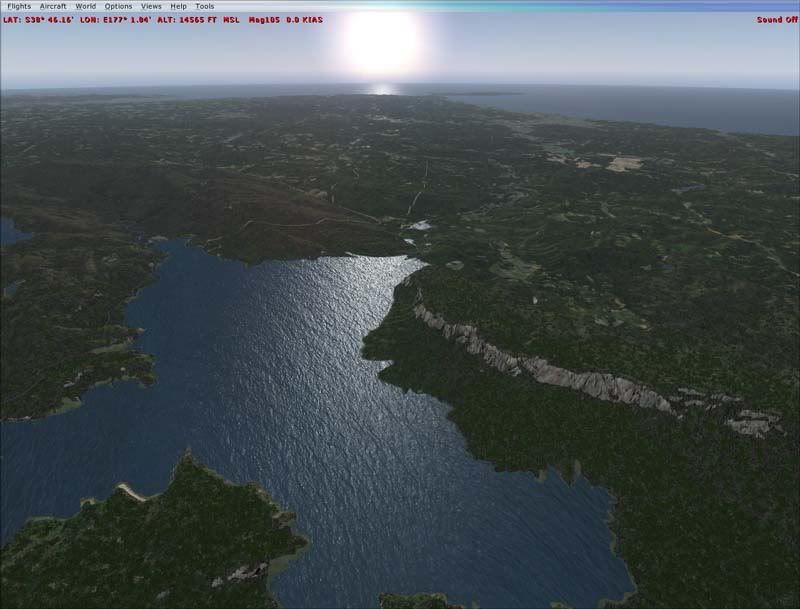
Task: Click the sun reflection on the horizon water
Action: coord(380,89)
